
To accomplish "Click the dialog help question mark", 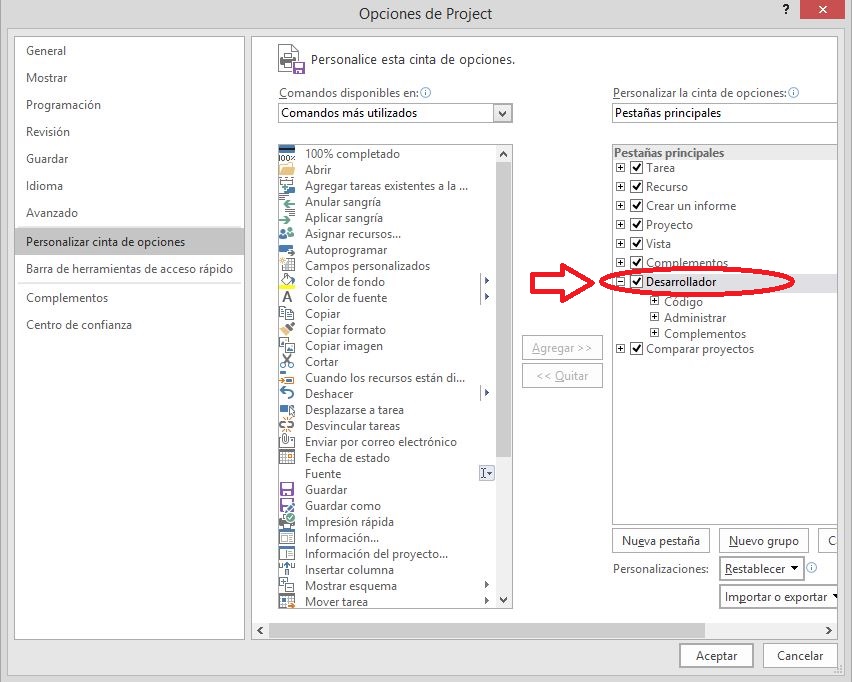I will pyautogui.click(x=786, y=9).
